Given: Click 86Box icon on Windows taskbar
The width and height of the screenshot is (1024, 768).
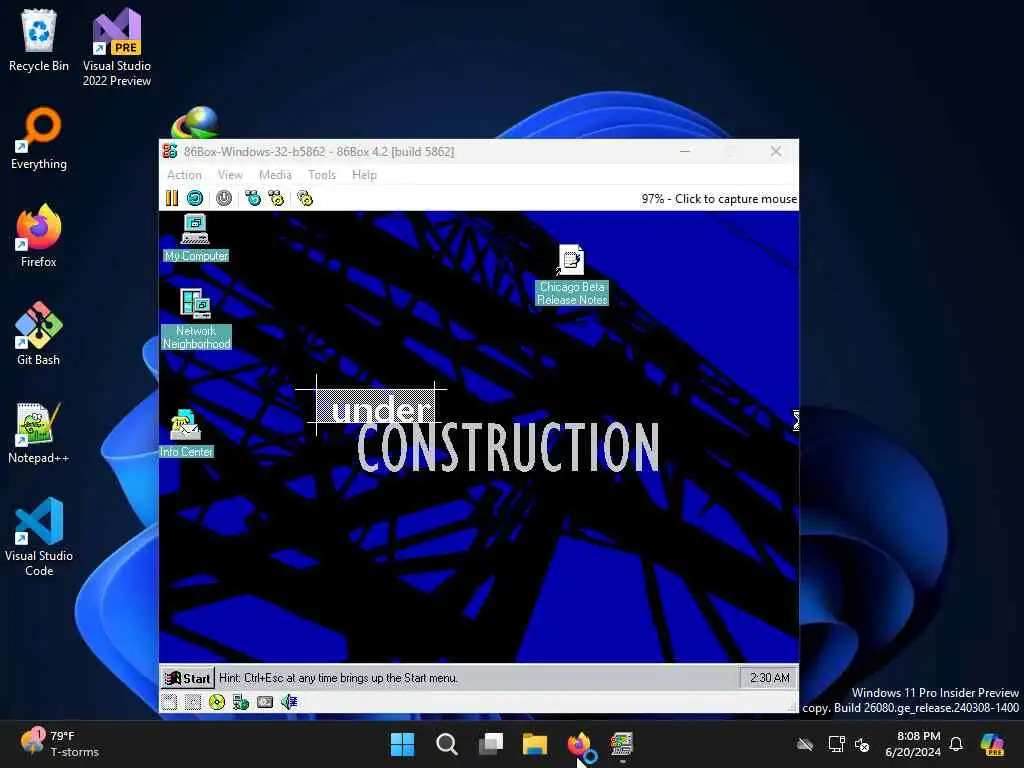Looking at the screenshot, I should 622,744.
